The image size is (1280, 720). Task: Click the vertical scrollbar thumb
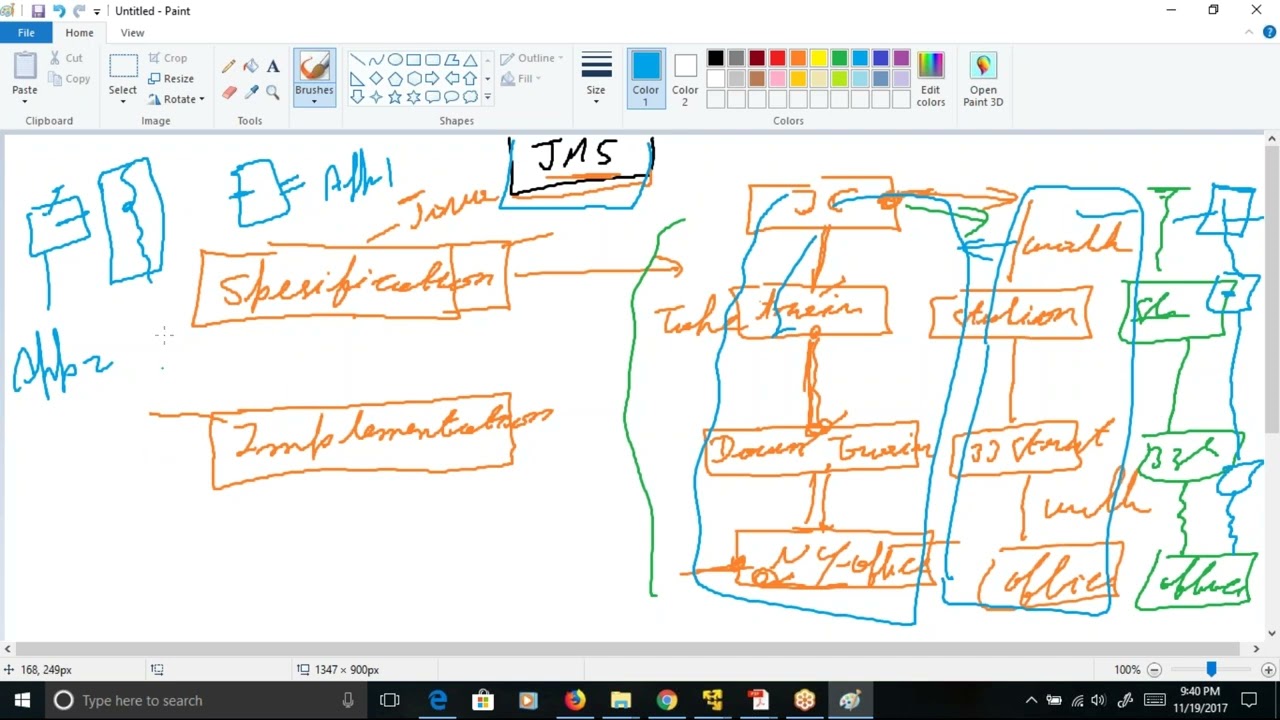point(1272,290)
